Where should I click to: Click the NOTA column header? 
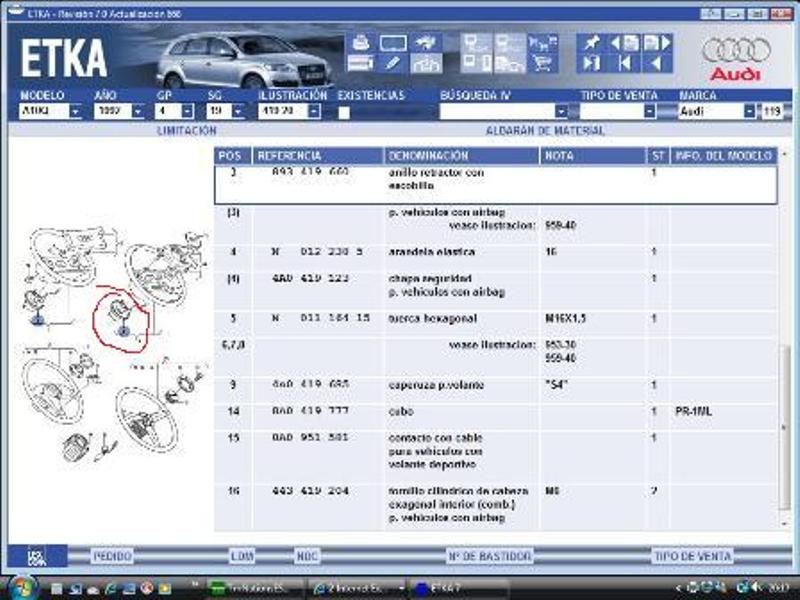(x=592, y=156)
